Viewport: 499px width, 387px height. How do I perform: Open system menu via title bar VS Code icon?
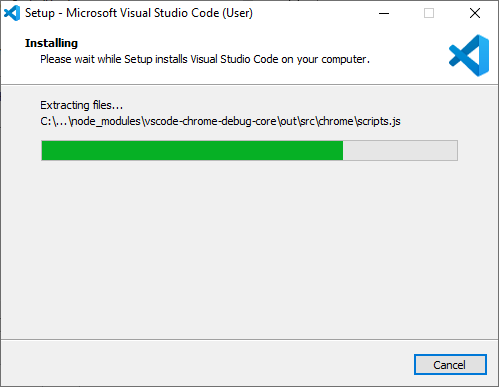(12, 13)
